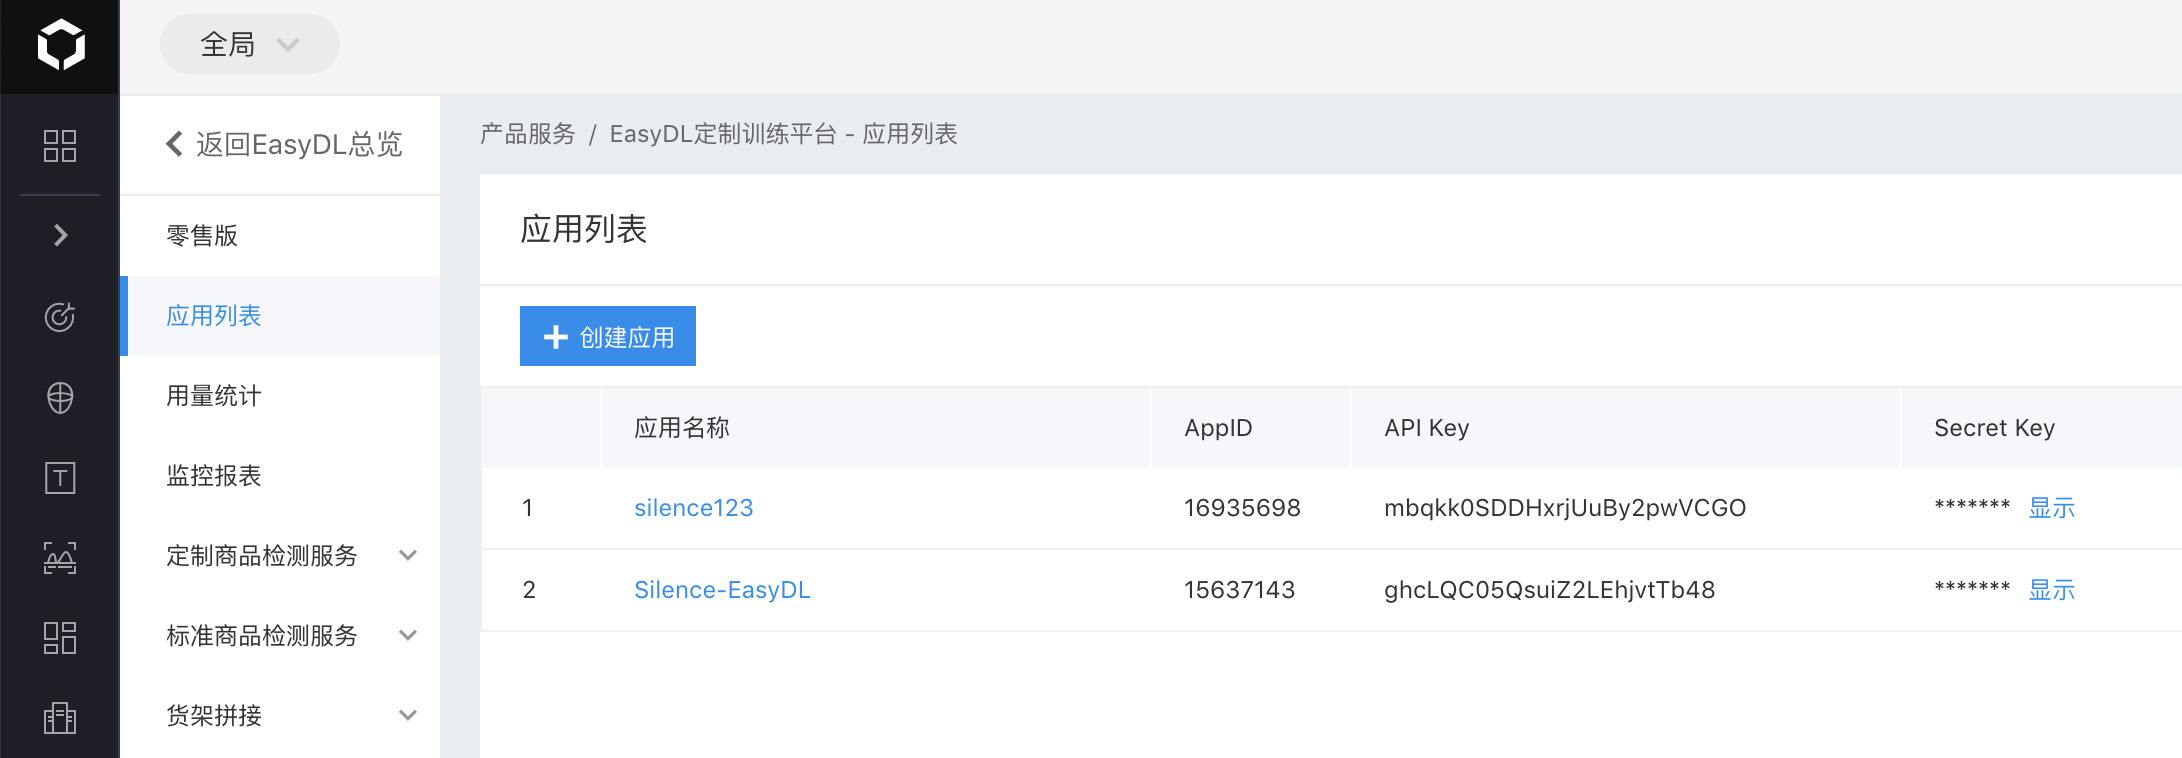Open the dashboard tiles sidebar icon
Image resolution: width=2182 pixels, height=758 pixels.
pos(60,638)
